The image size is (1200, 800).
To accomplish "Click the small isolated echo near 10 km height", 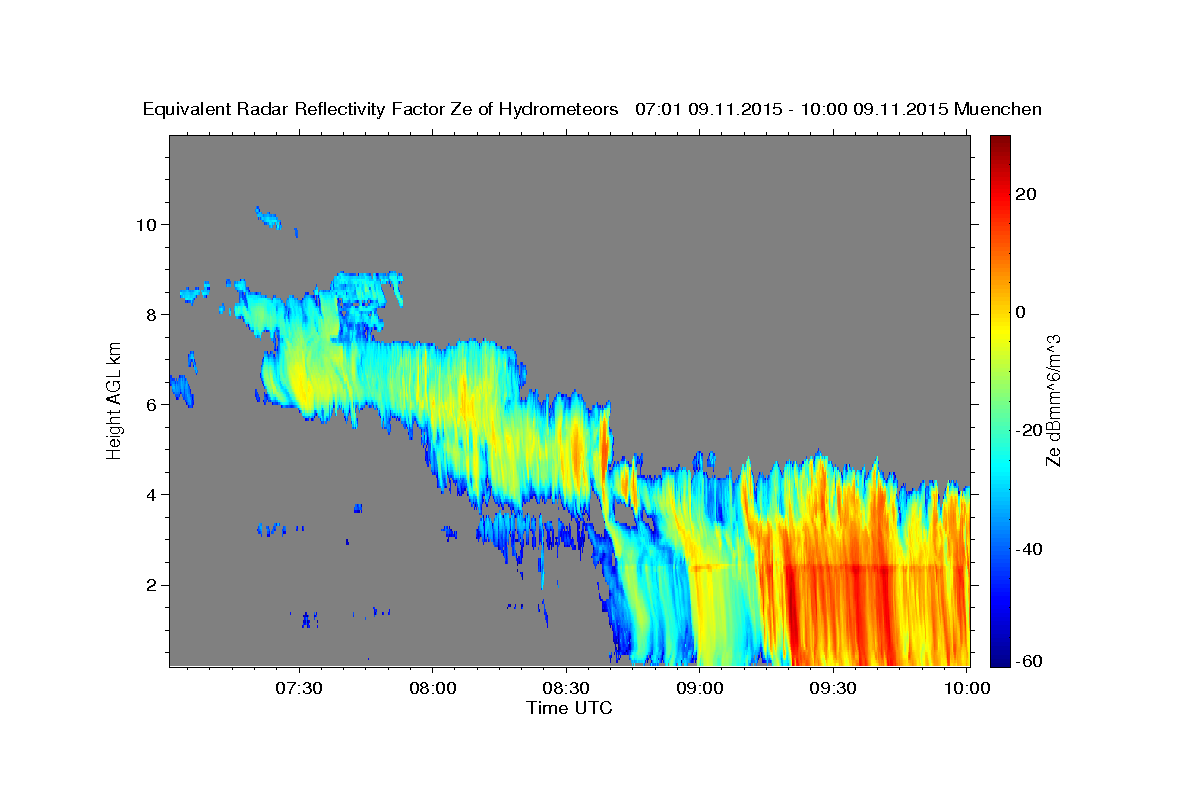I will click(270, 217).
